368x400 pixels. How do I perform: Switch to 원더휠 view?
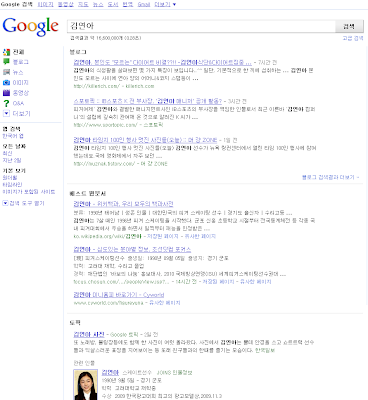(10, 178)
